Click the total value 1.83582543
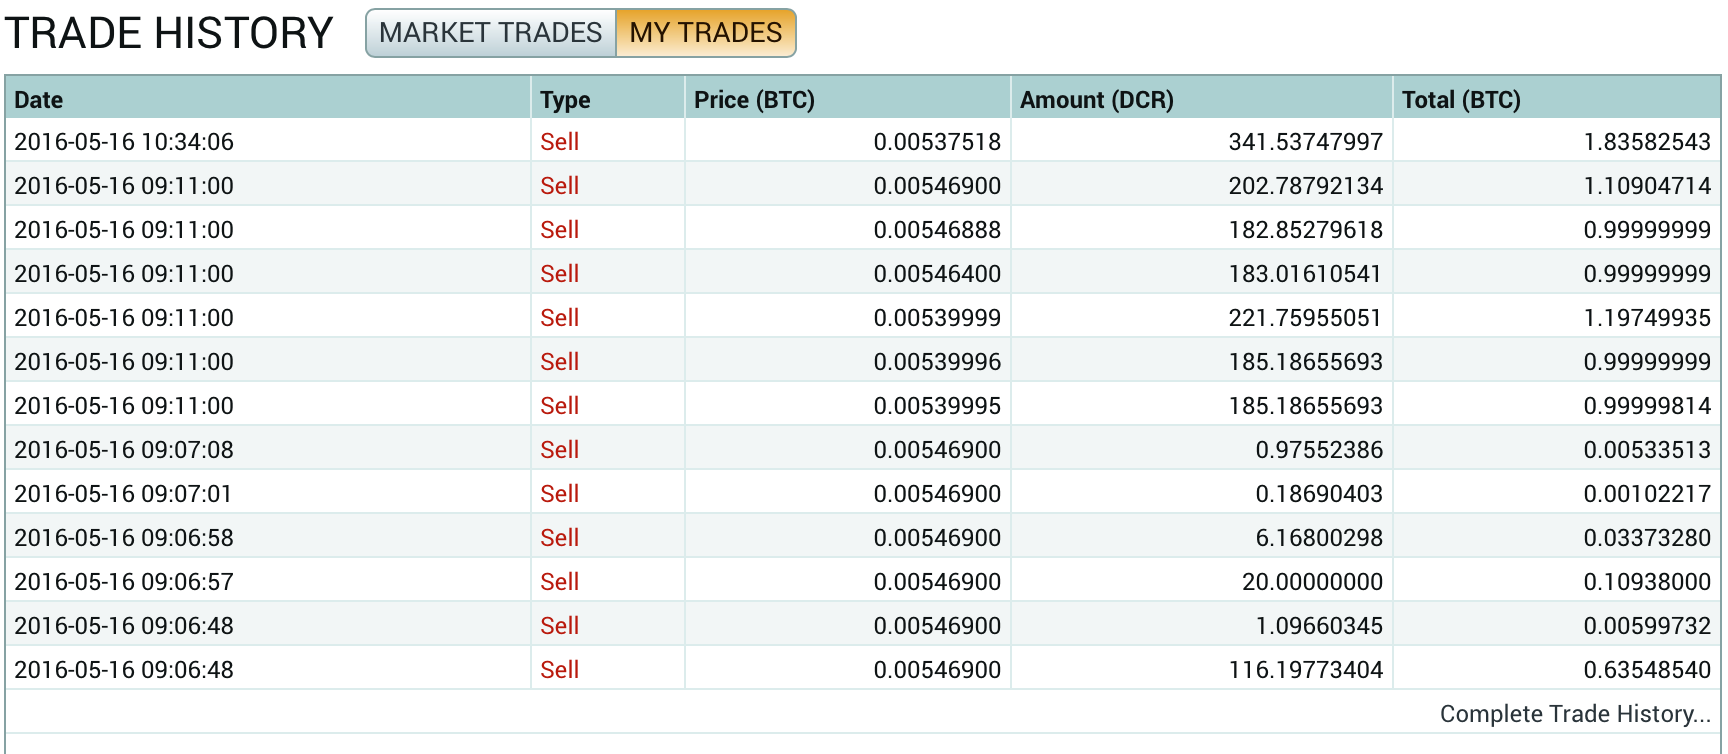 (x=1647, y=142)
